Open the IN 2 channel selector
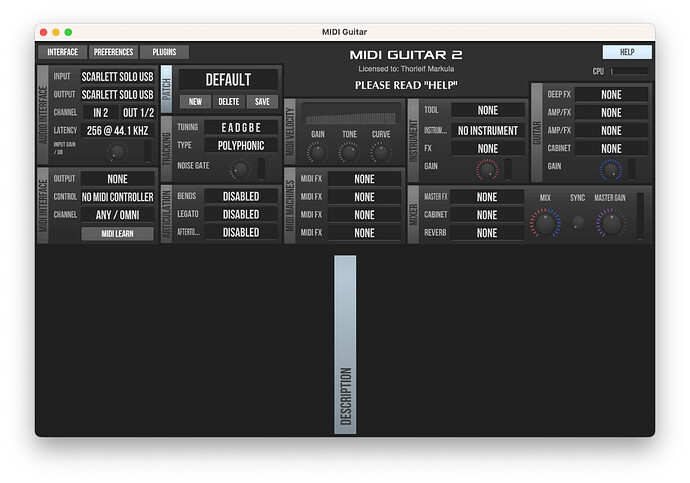Image resolution: width=690 pixels, height=483 pixels. point(100,113)
